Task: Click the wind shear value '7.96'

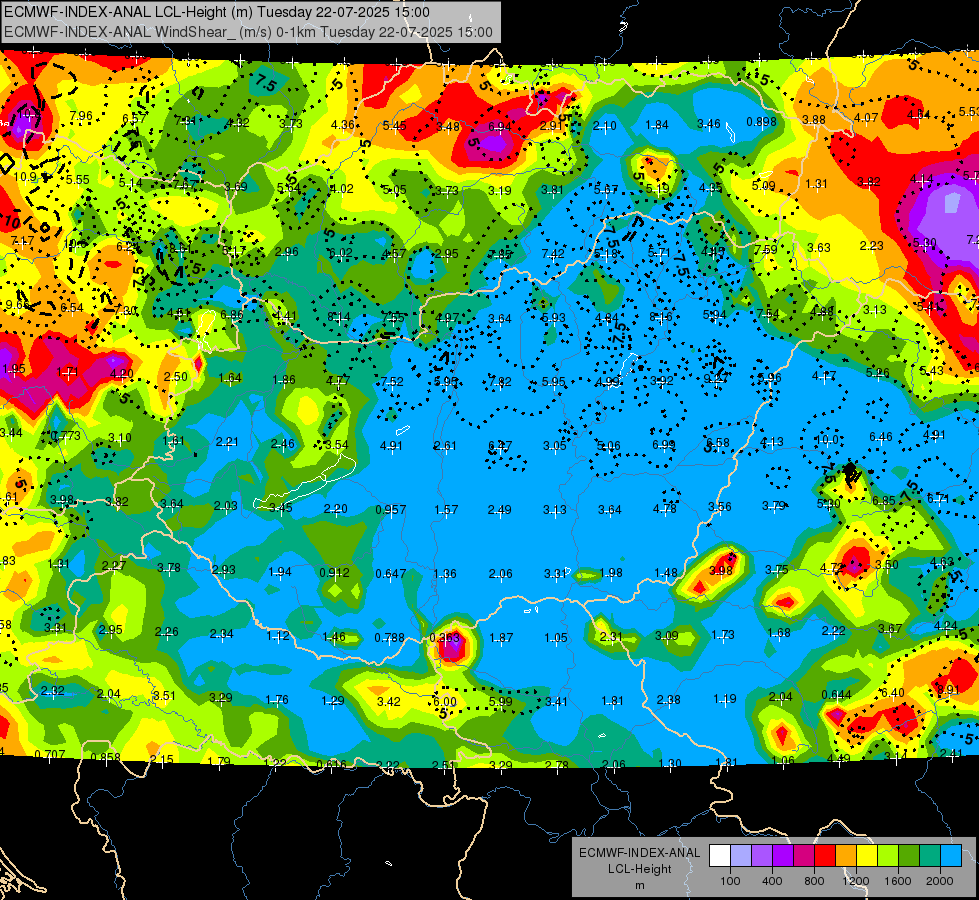Action: [x=81, y=116]
